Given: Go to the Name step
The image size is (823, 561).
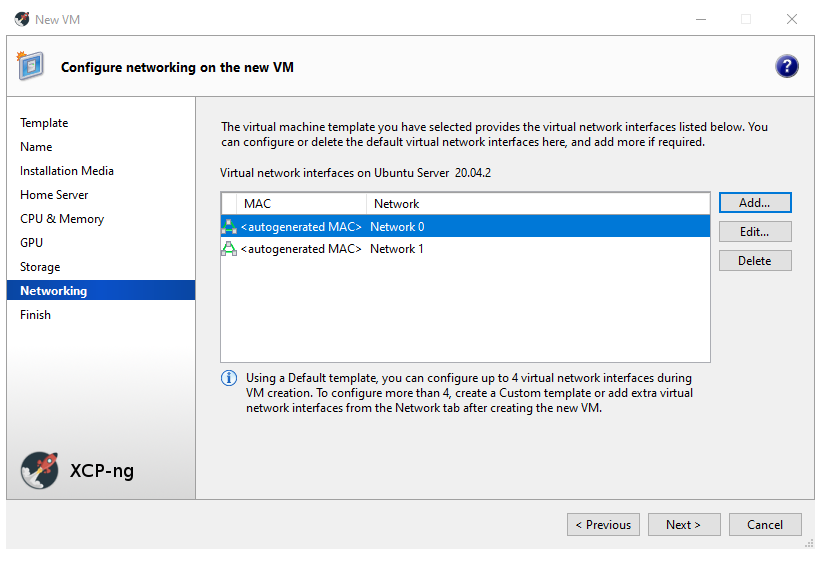Looking at the screenshot, I should (36, 147).
